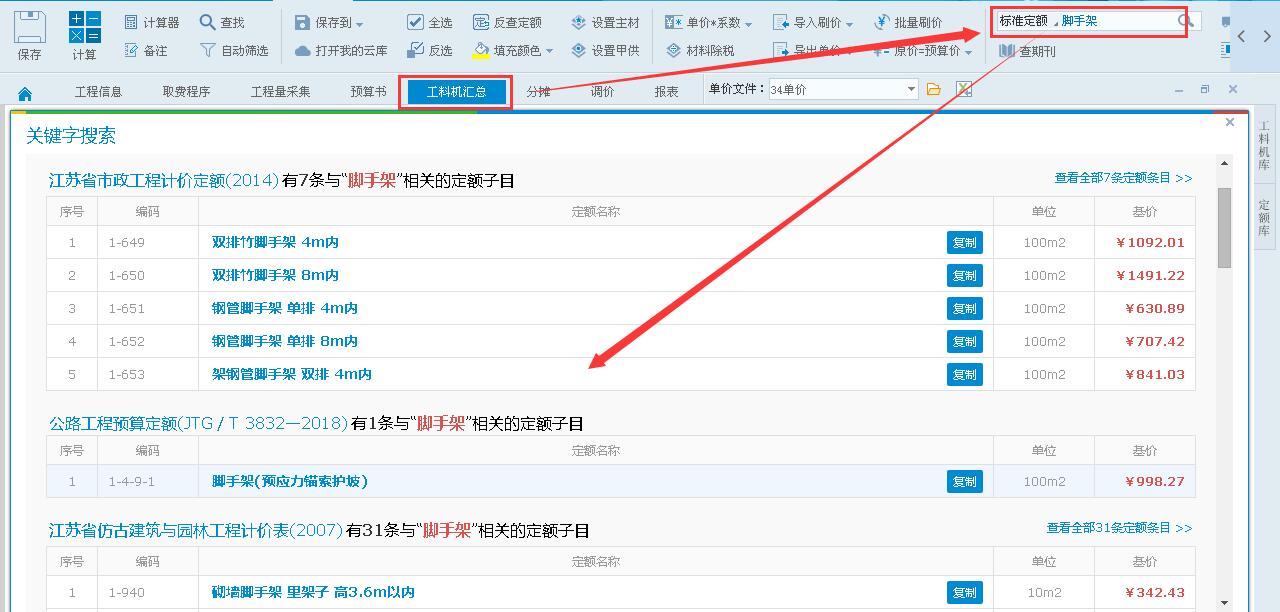The height and width of the screenshot is (612, 1280).
Task: Check the 全选 select-all option
Action: [430, 22]
